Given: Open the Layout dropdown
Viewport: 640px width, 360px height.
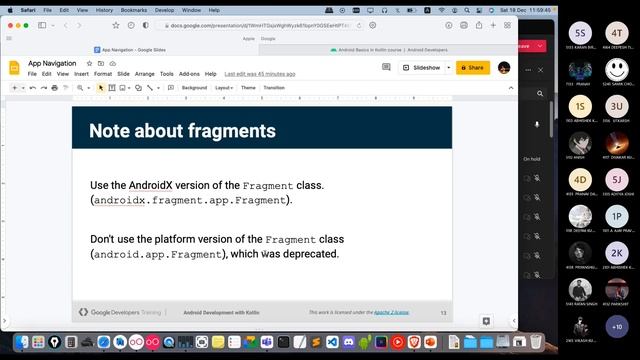Looking at the screenshot, I should [224, 88].
